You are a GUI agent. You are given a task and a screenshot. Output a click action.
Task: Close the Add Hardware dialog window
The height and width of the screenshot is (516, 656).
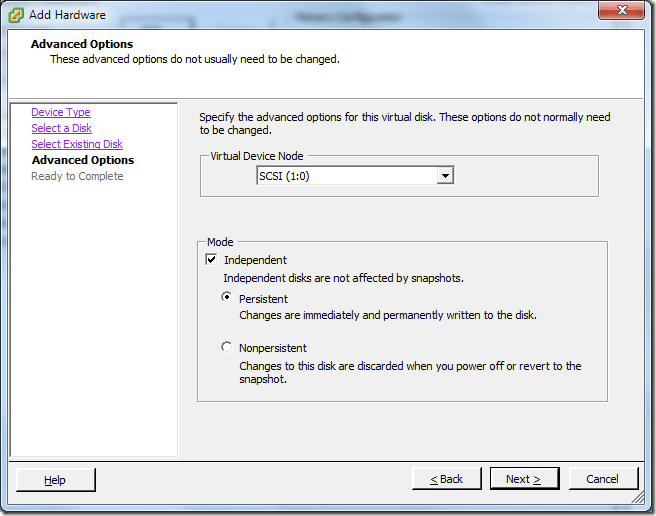[621, 10]
